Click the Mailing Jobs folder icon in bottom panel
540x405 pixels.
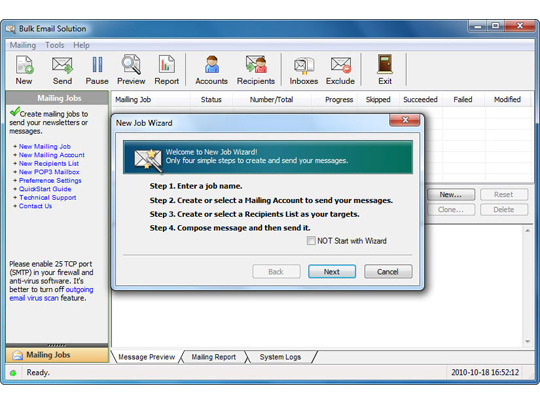[x=18, y=355]
